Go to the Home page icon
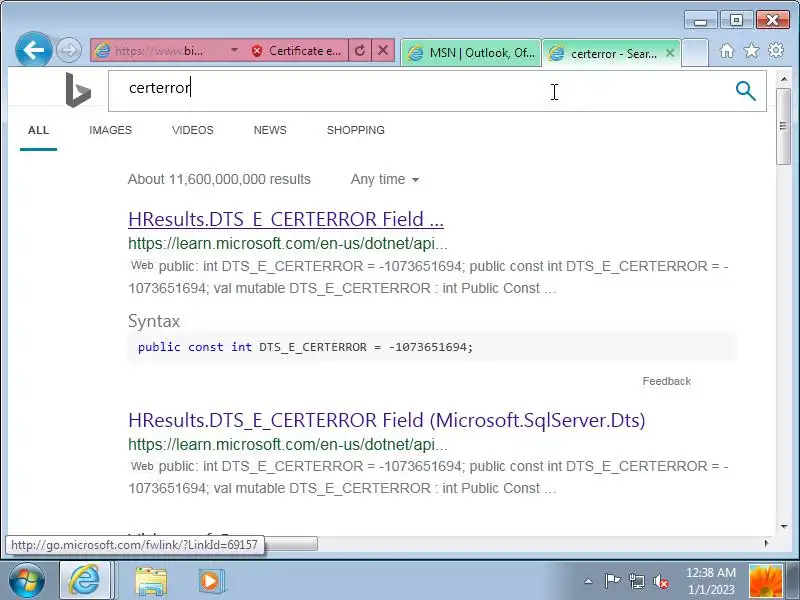The width and height of the screenshot is (800, 600). tap(727, 51)
